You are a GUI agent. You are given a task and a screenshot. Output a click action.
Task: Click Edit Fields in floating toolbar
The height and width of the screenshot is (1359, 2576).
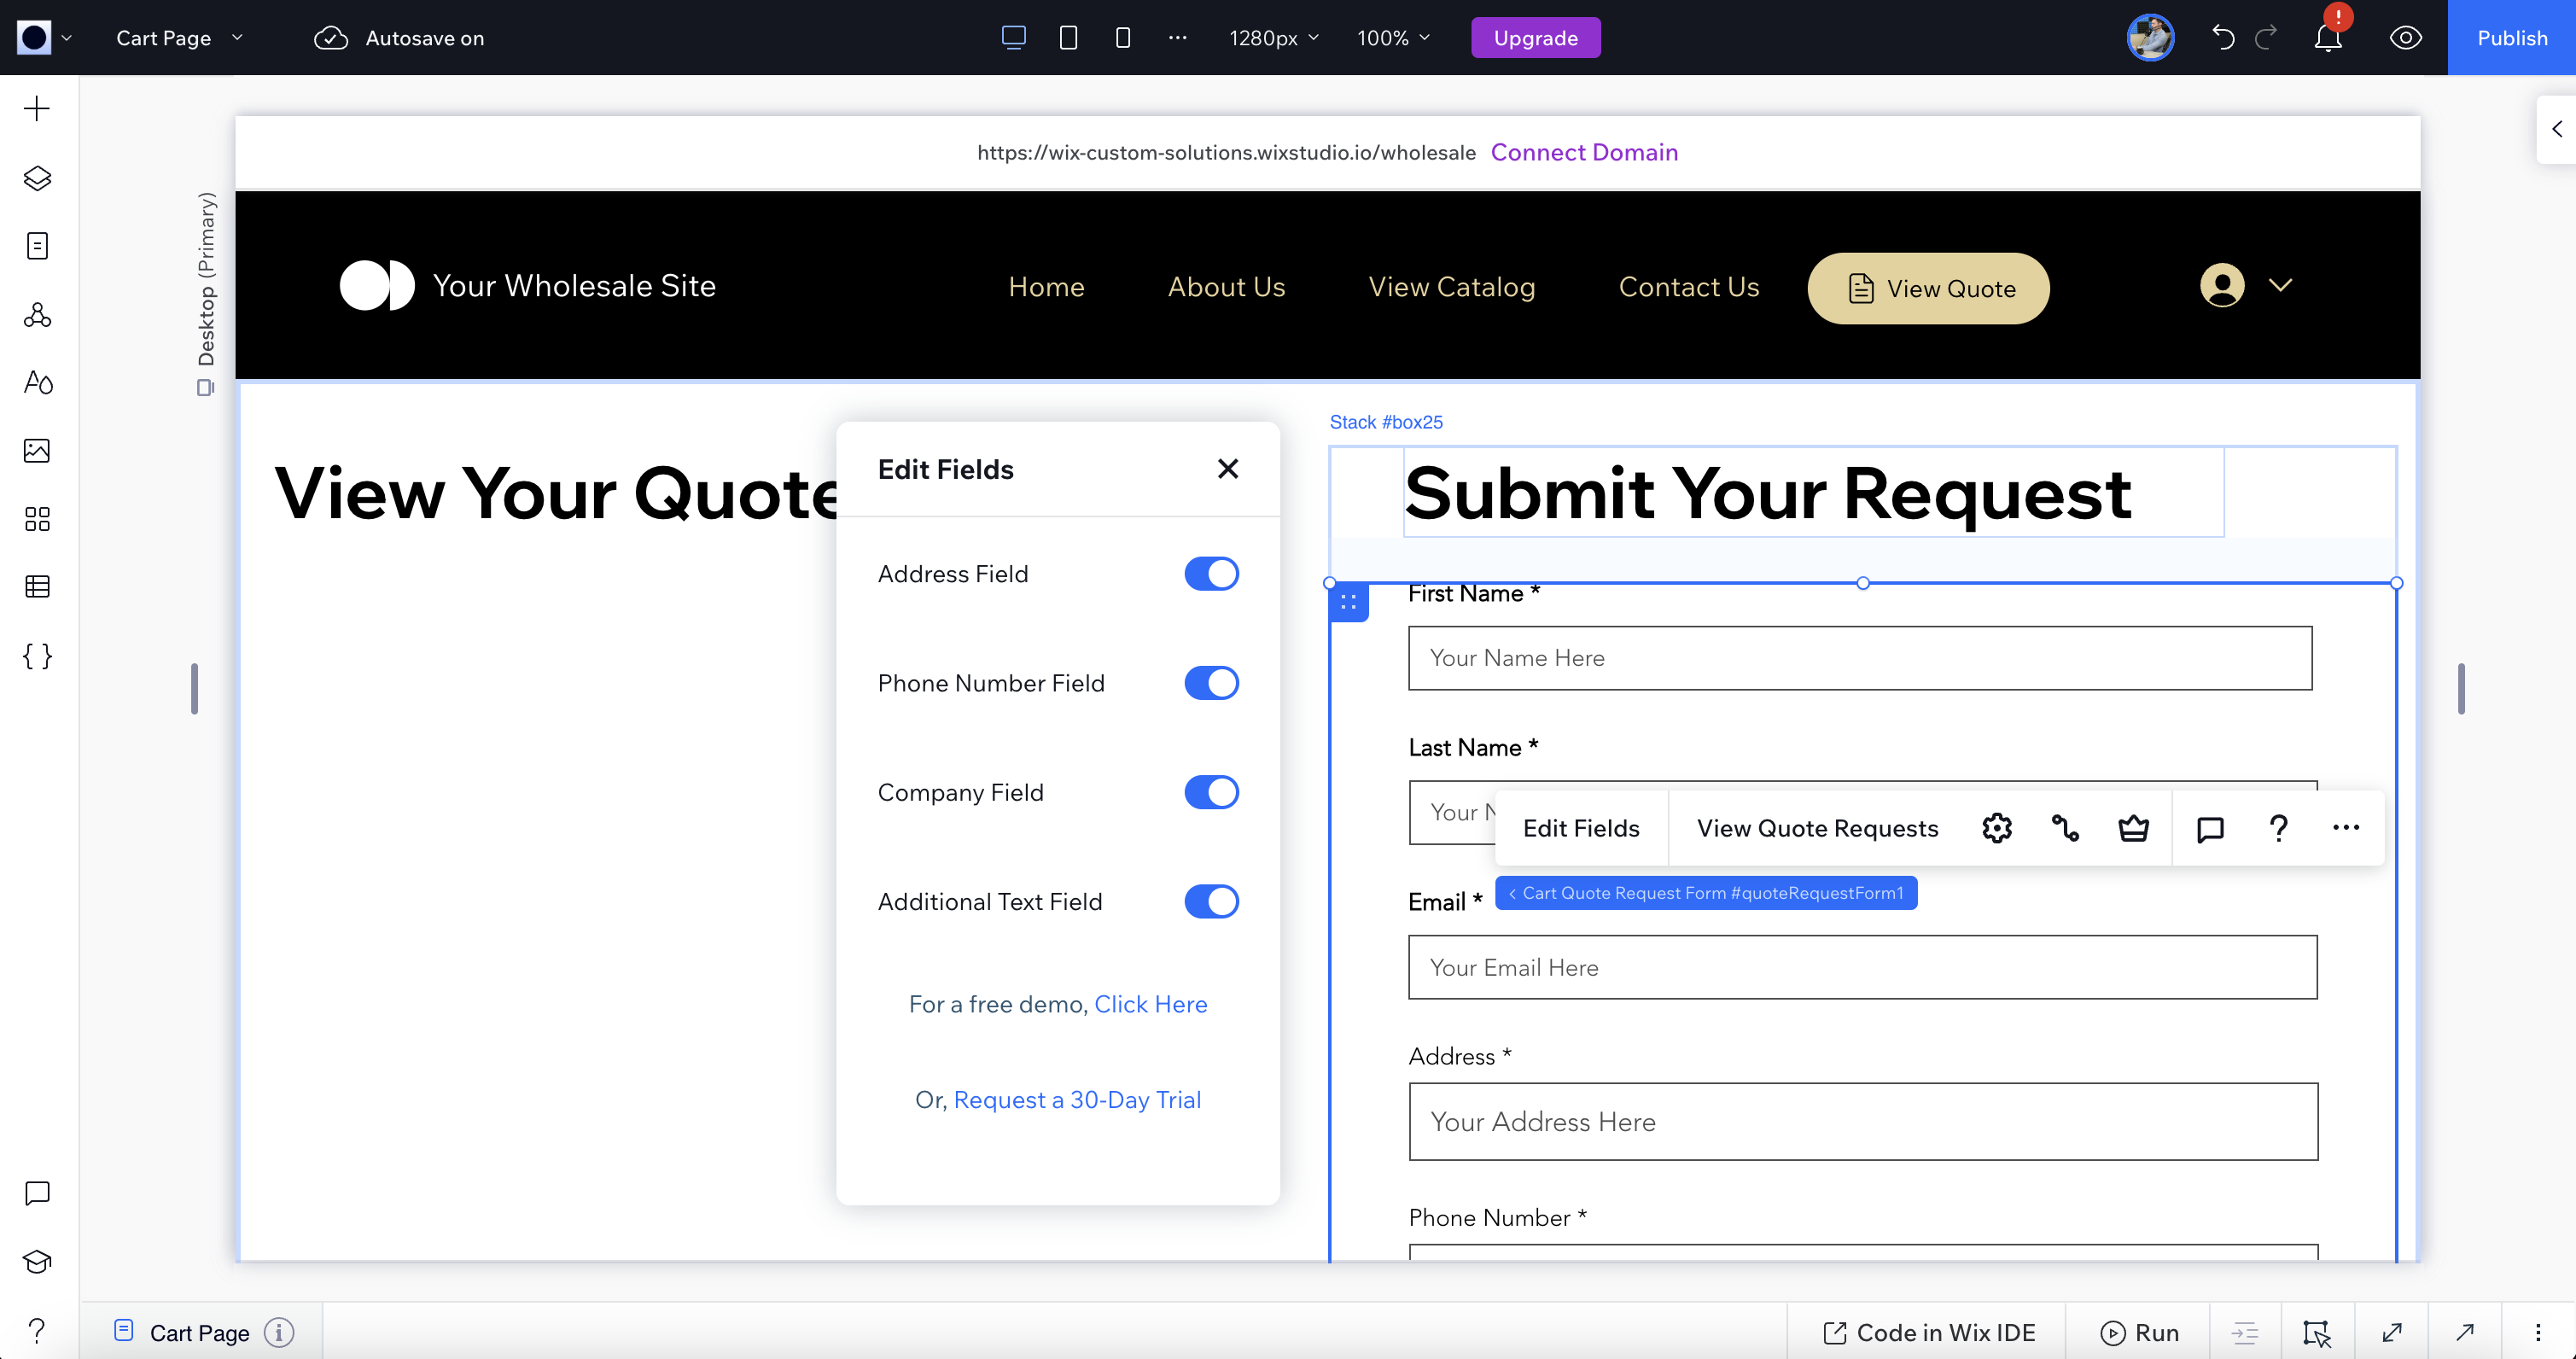(x=1580, y=828)
